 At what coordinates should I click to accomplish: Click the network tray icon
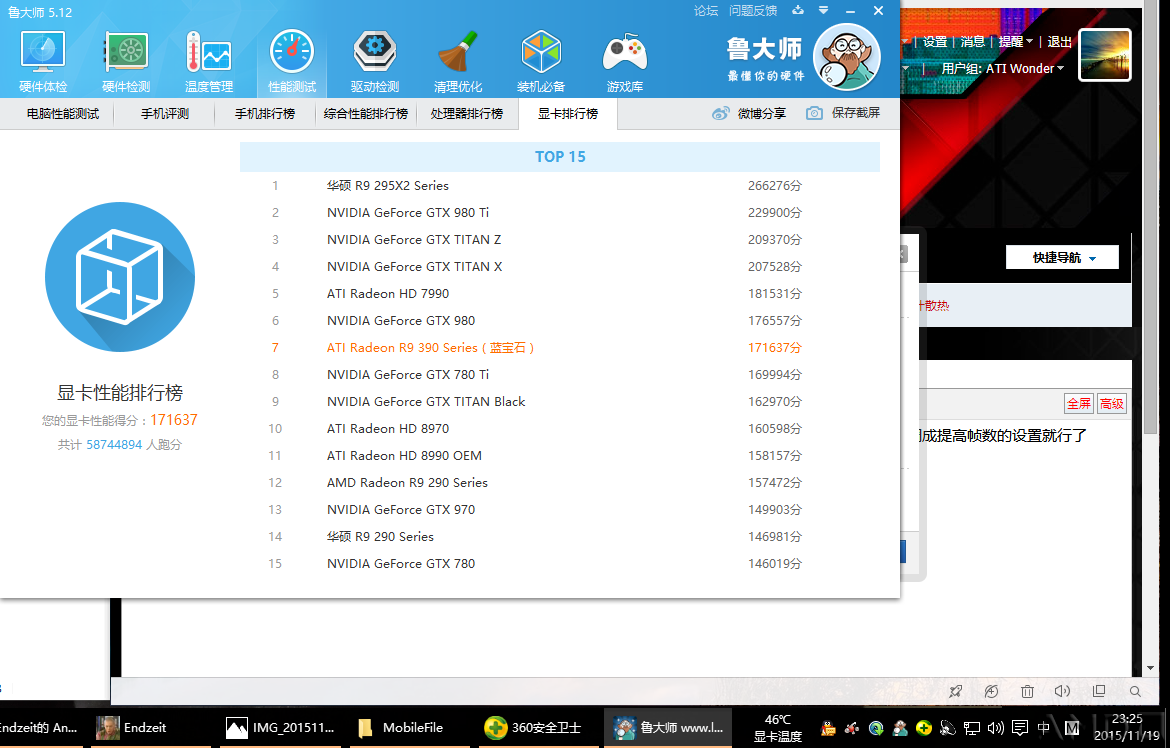click(972, 727)
